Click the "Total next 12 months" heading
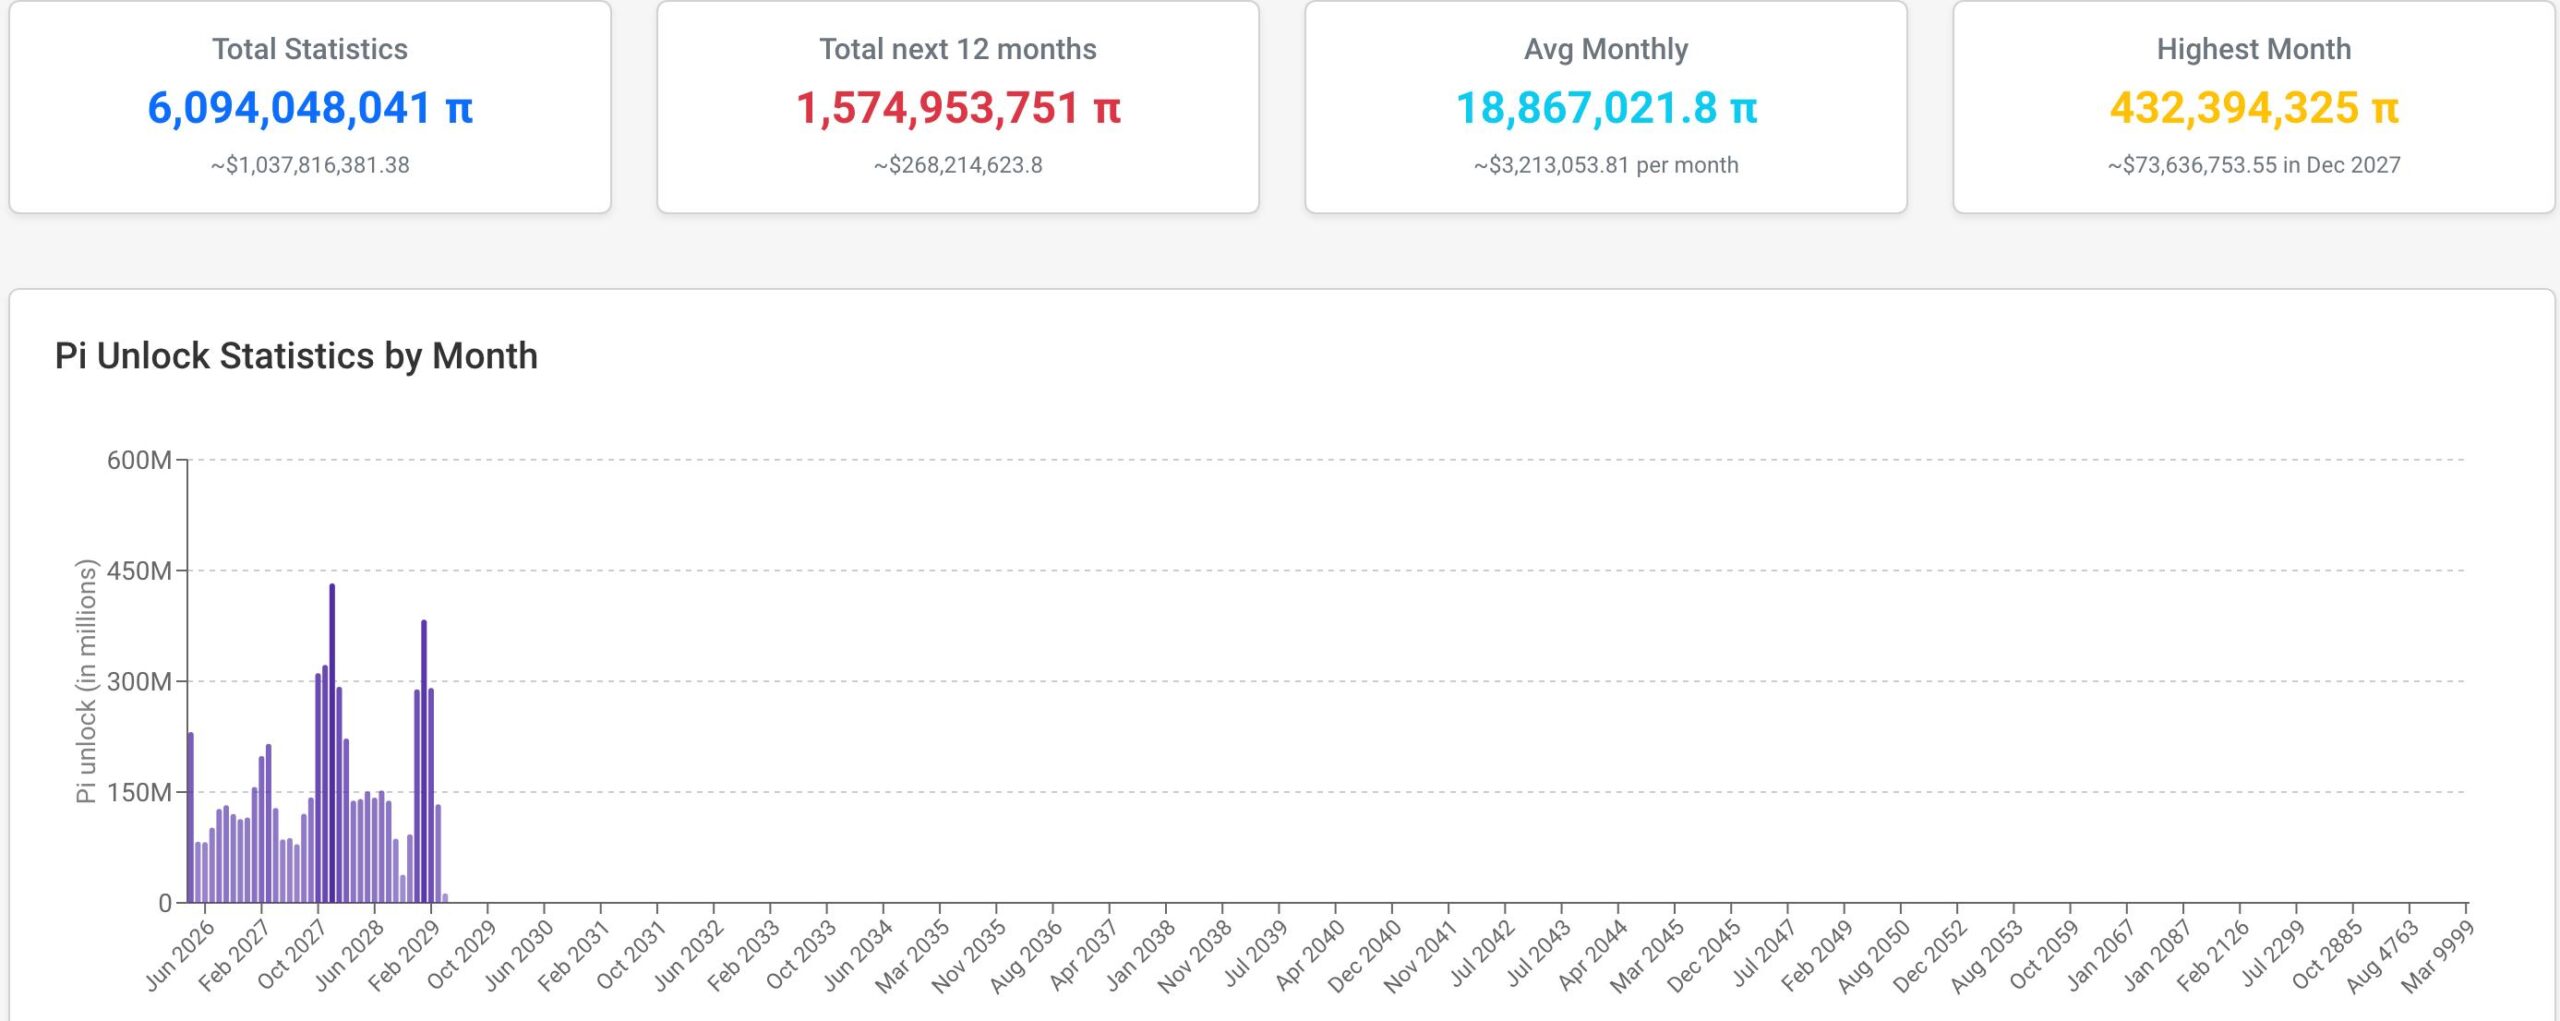 click(958, 49)
